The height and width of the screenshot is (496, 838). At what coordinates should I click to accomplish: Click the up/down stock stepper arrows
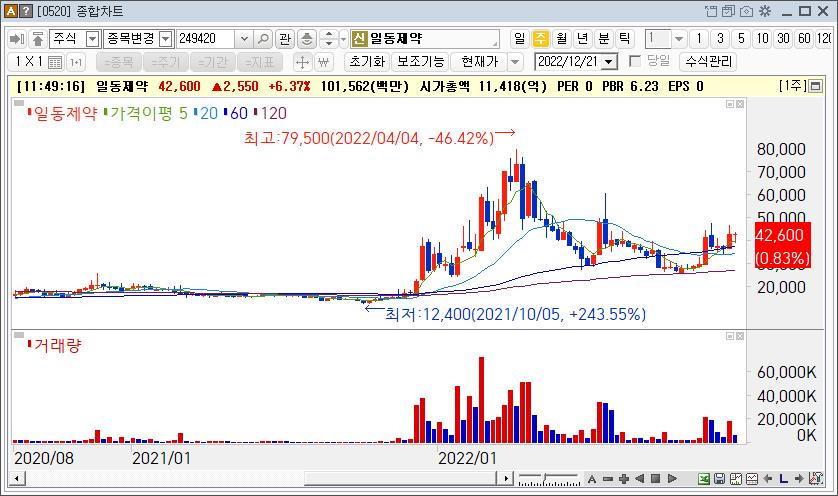coord(329,38)
